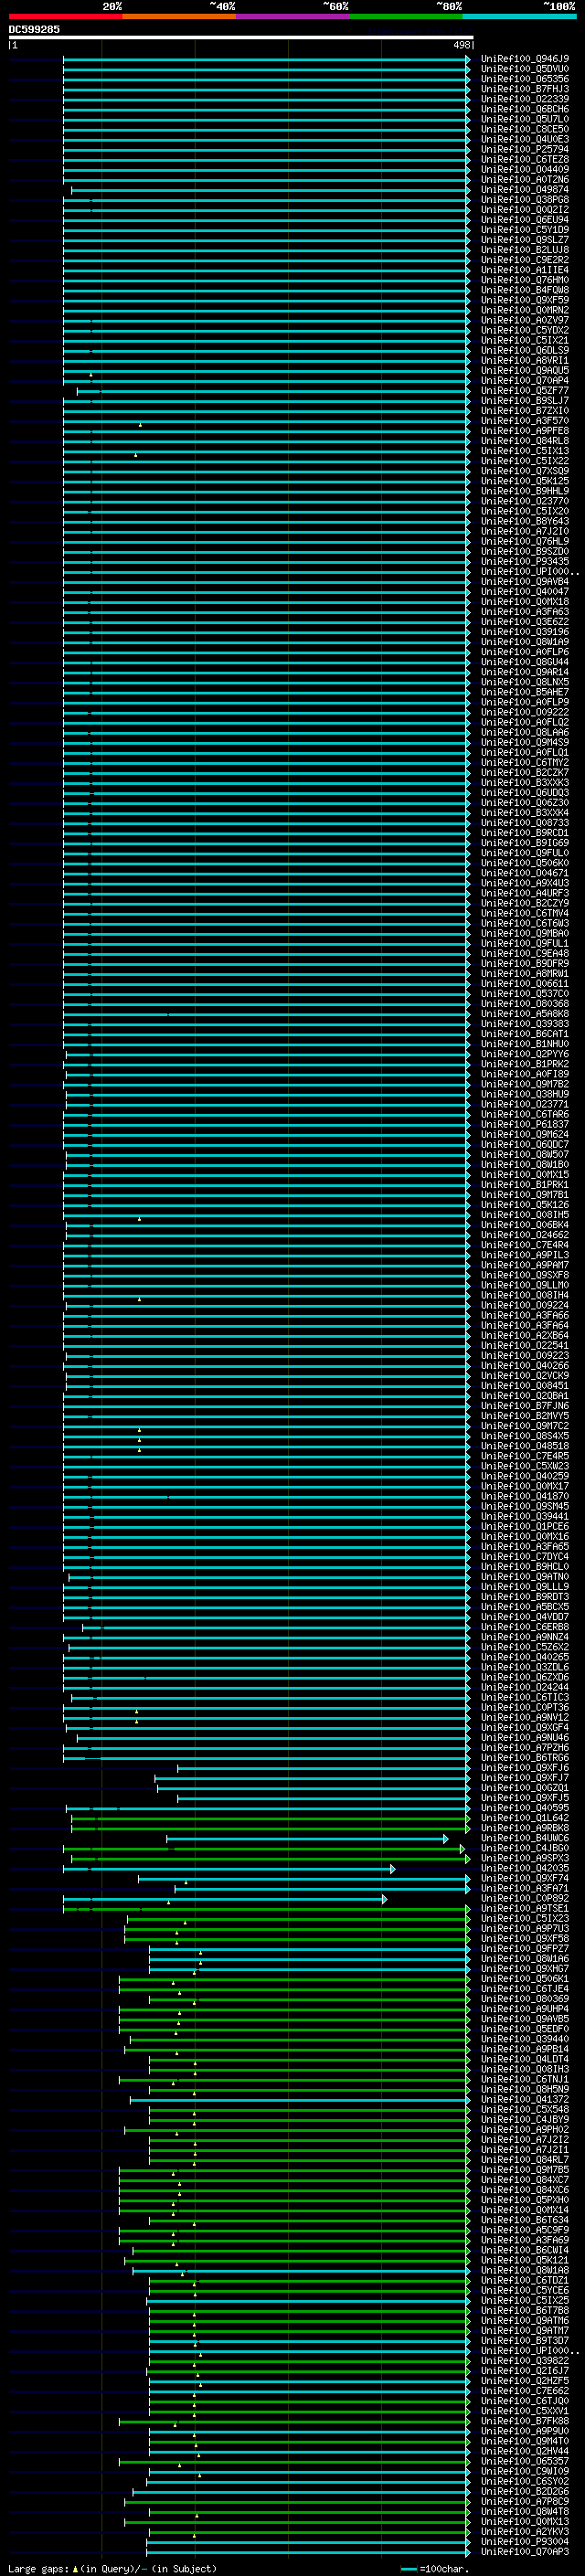Viewport: 585px width, 2576px height.
Task: Select hit label UniRef100_Q40595
Action: [525, 1808]
